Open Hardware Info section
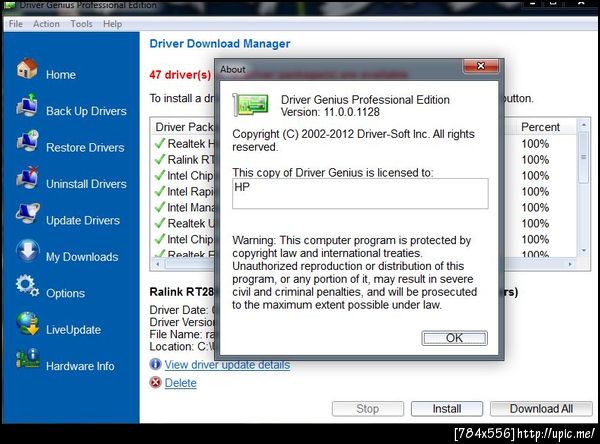This screenshot has width=600, height=444. (x=80, y=366)
